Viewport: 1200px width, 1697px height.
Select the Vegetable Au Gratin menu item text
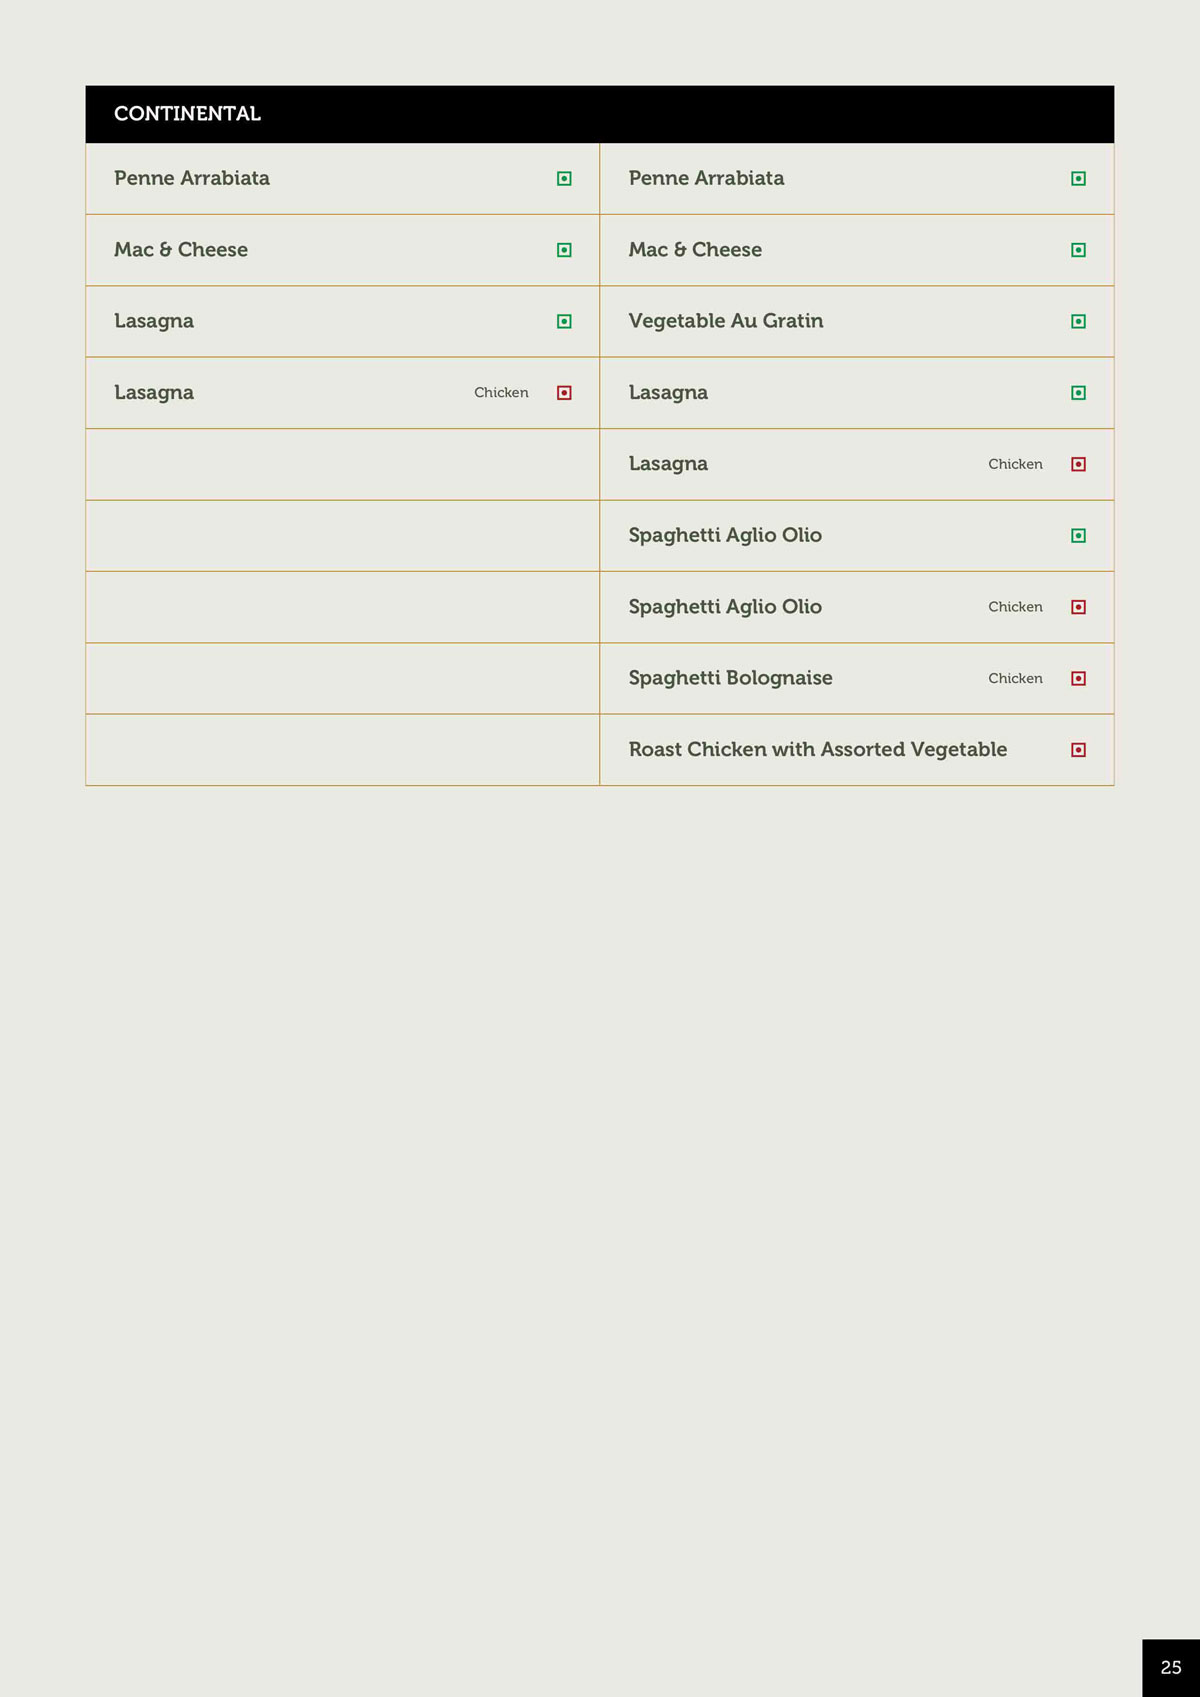pyautogui.click(x=725, y=321)
